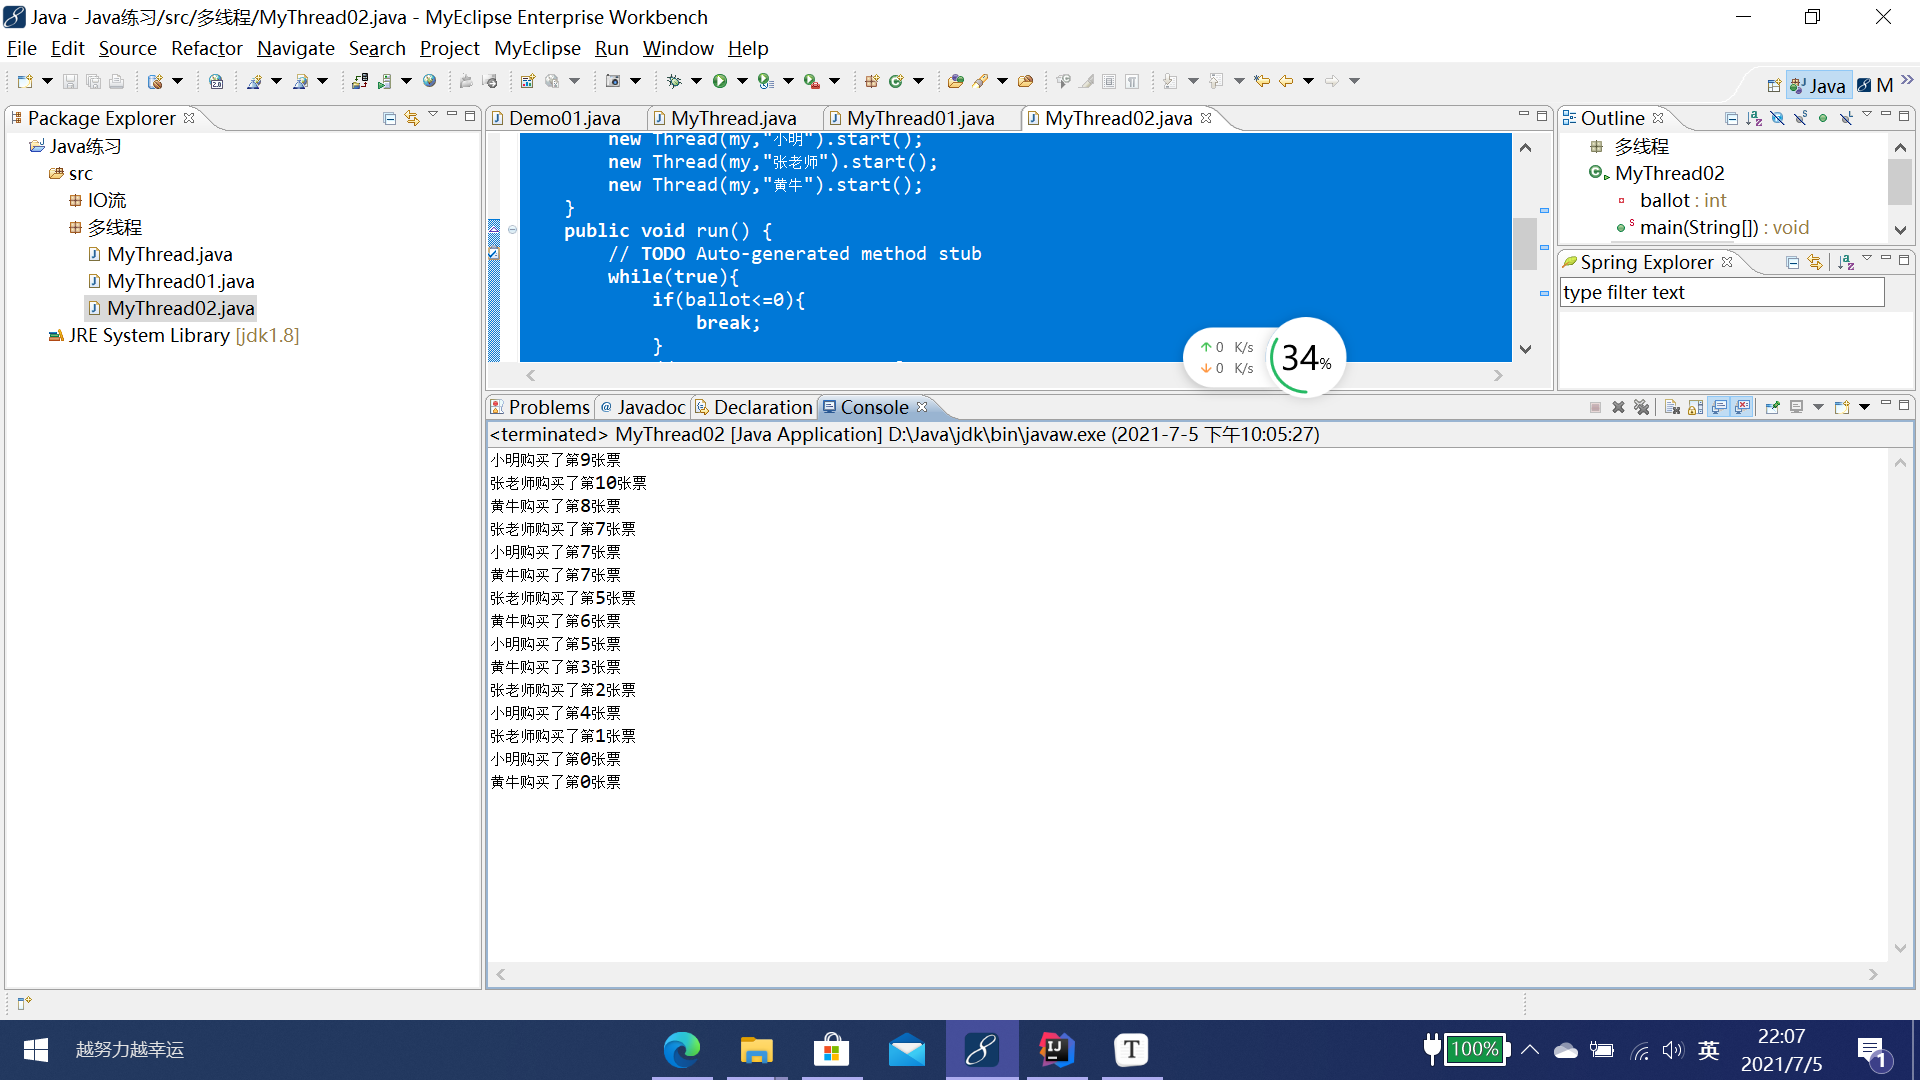Screen dimensions: 1920x1080
Task: Toggle Link with Editor in Package Explorer
Action: coord(411,118)
